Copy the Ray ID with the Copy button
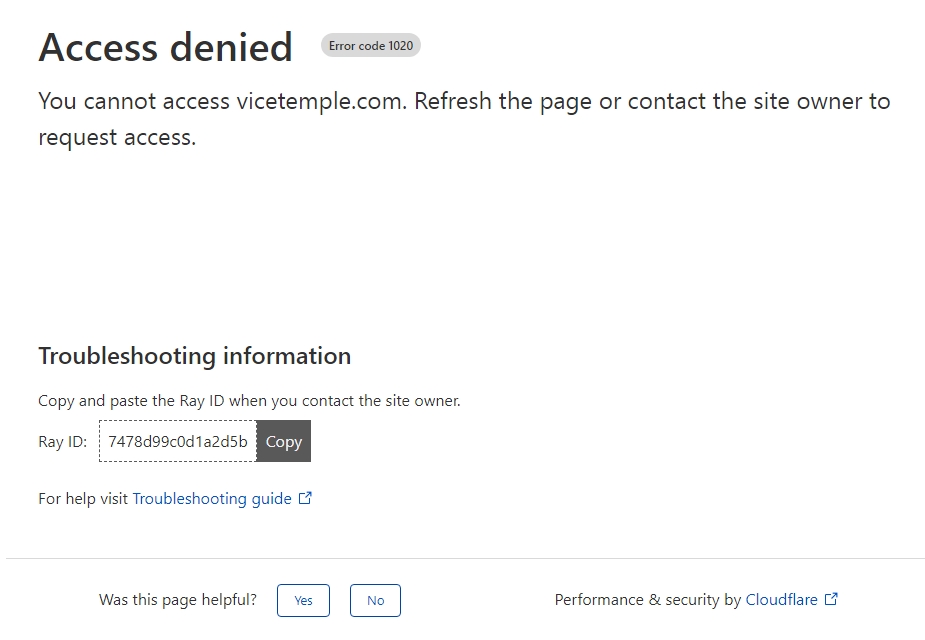925x640 pixels. pyautogui.click(x=284, y=441)
